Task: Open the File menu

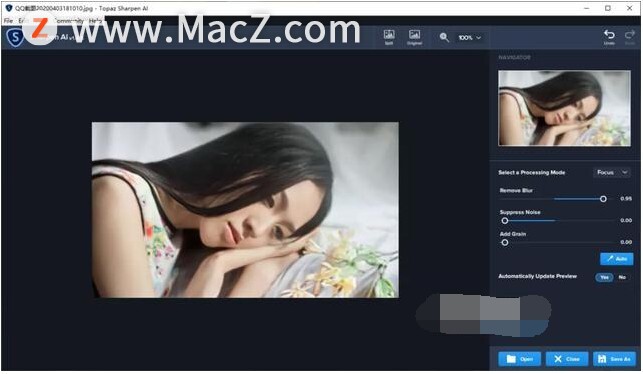Action: (x=8, y=21)
